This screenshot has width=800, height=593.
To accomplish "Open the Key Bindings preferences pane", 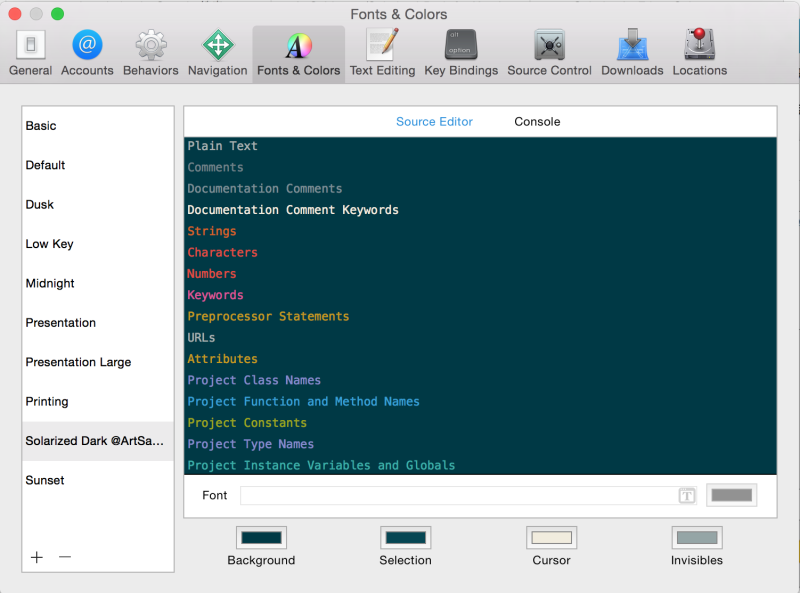I will (x=460, y=45).
